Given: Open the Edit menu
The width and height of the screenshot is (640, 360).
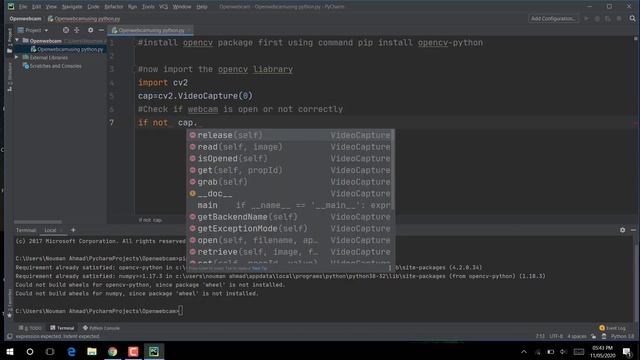Looking at the screenshot, I should point(36,7).
